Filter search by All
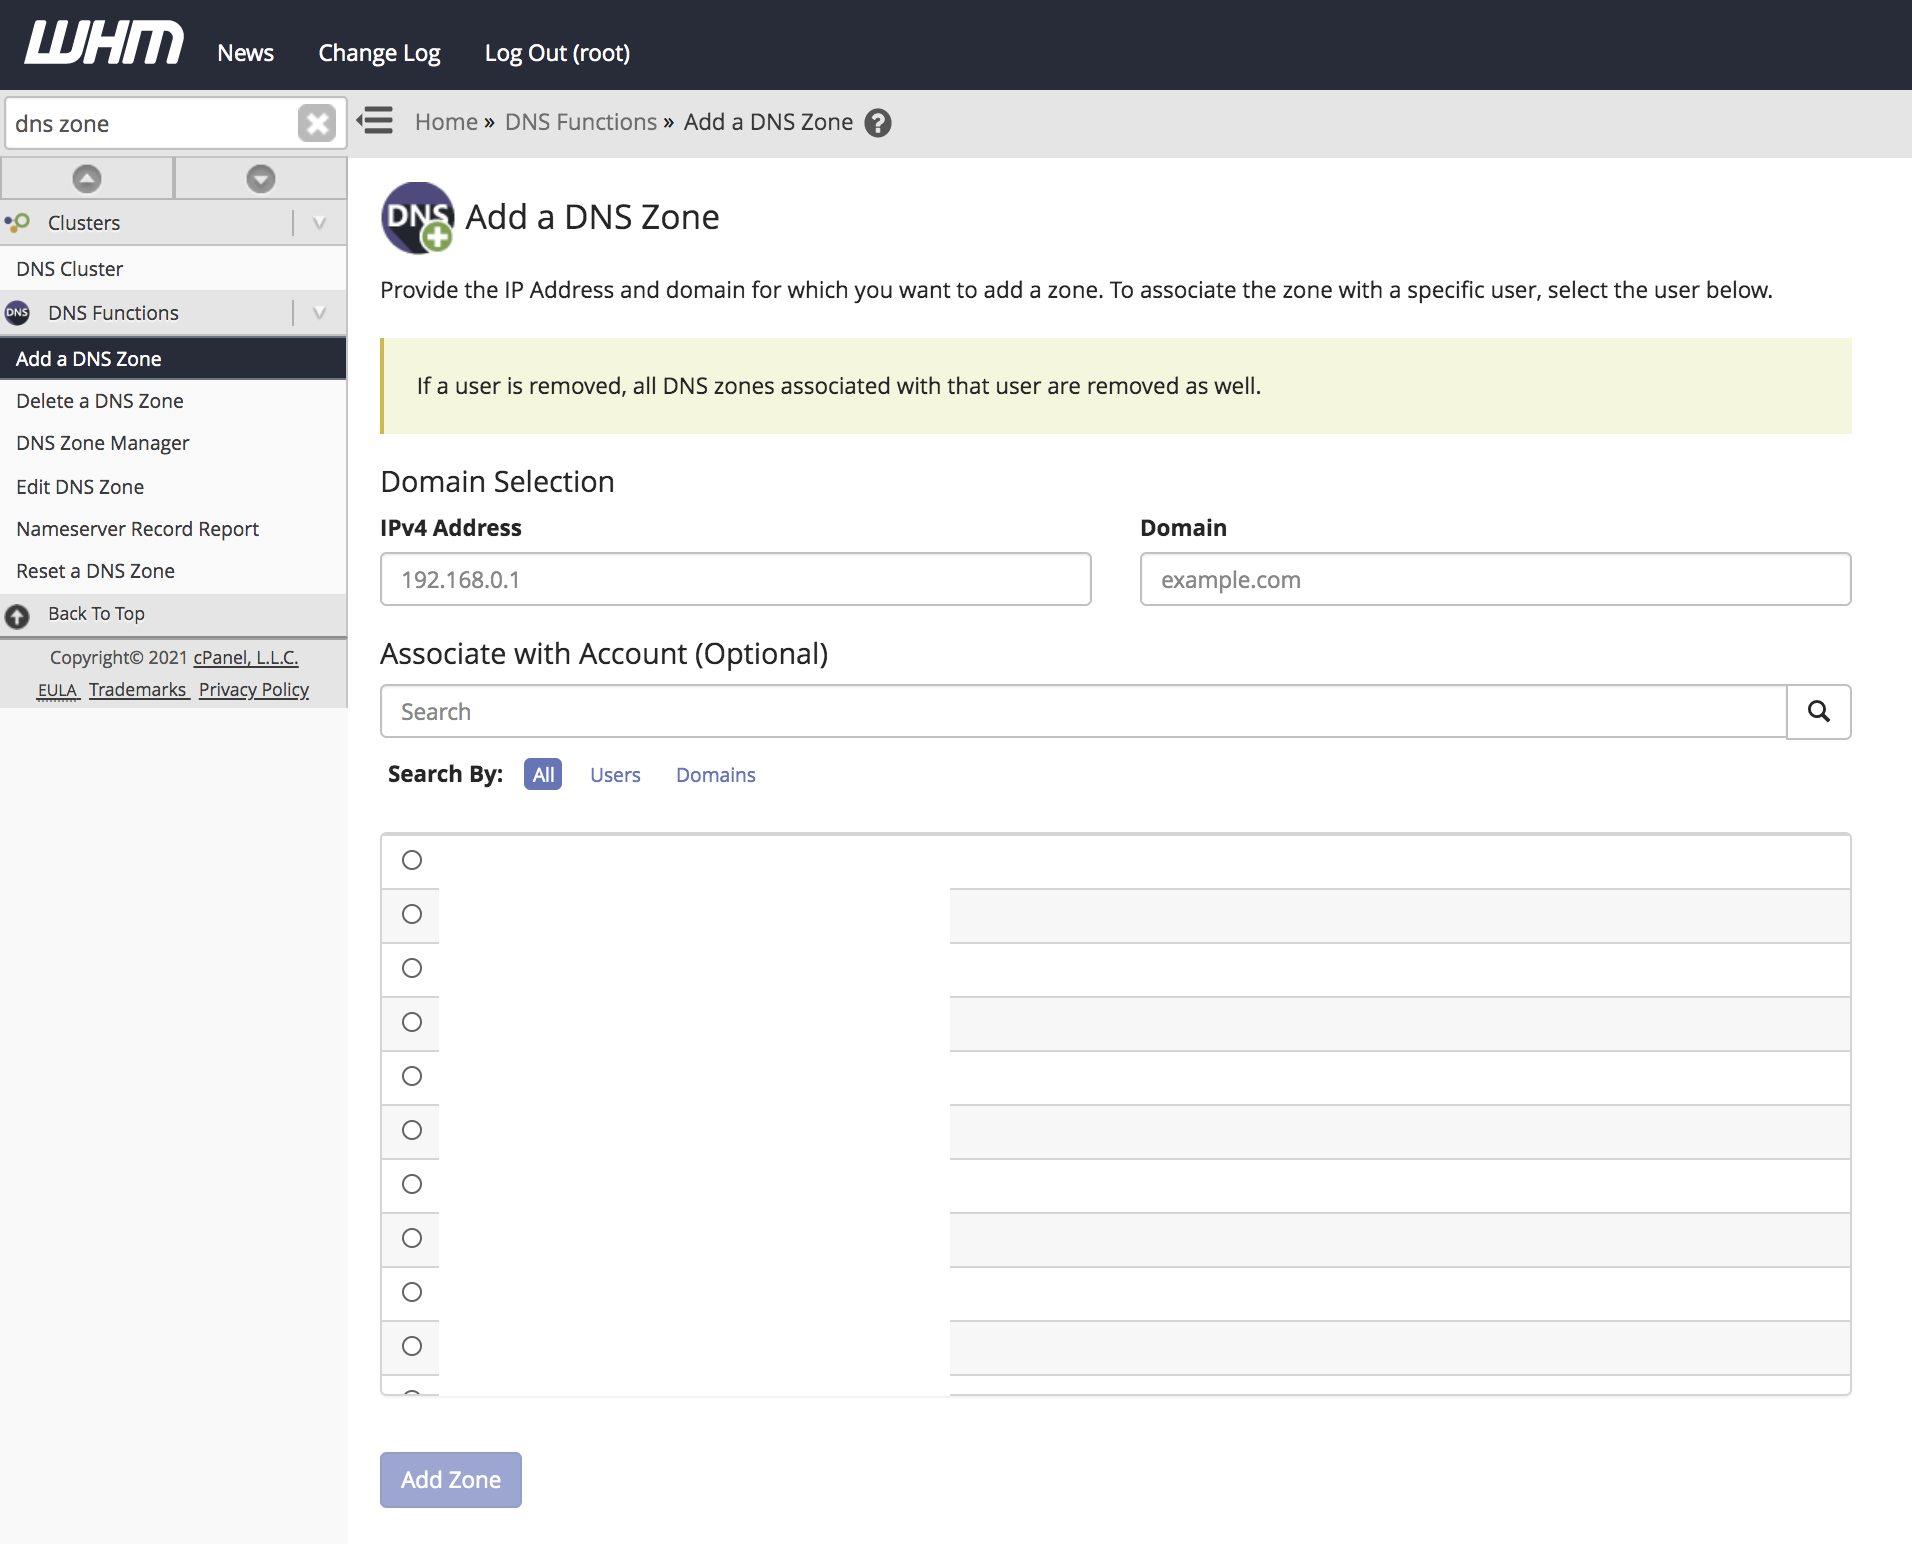This screenshot has width=1912, height=1544. (543, 775)
